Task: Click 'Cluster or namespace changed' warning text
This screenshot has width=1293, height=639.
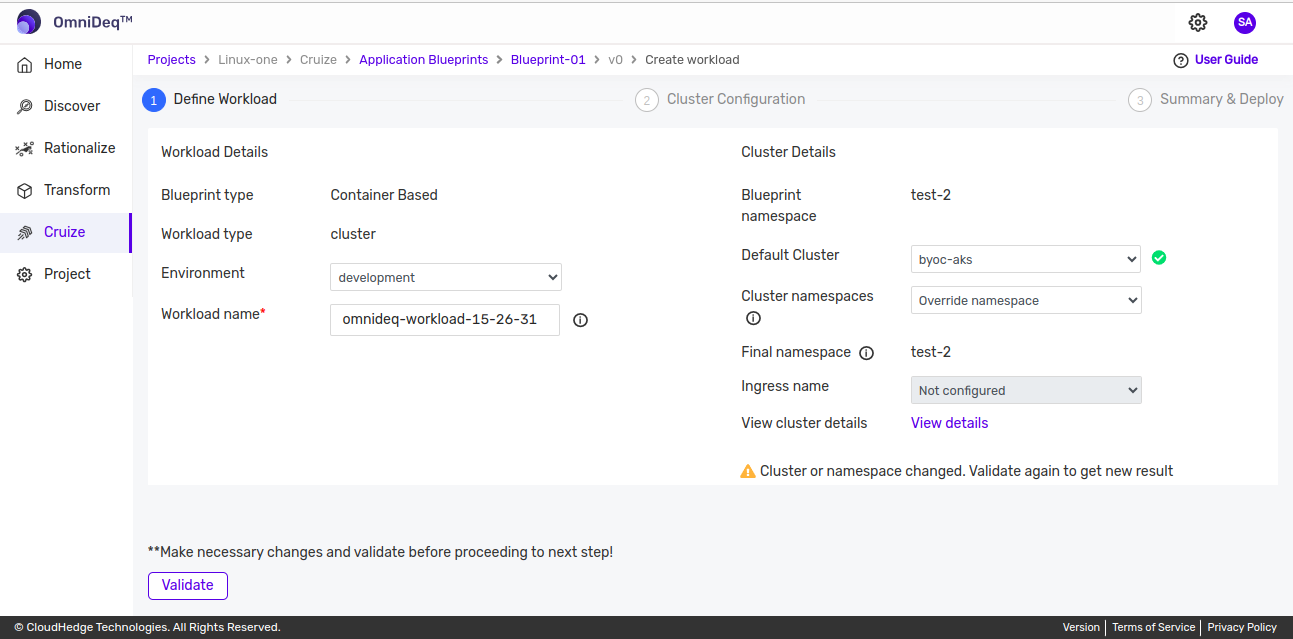Action: [x=966, y=471]
